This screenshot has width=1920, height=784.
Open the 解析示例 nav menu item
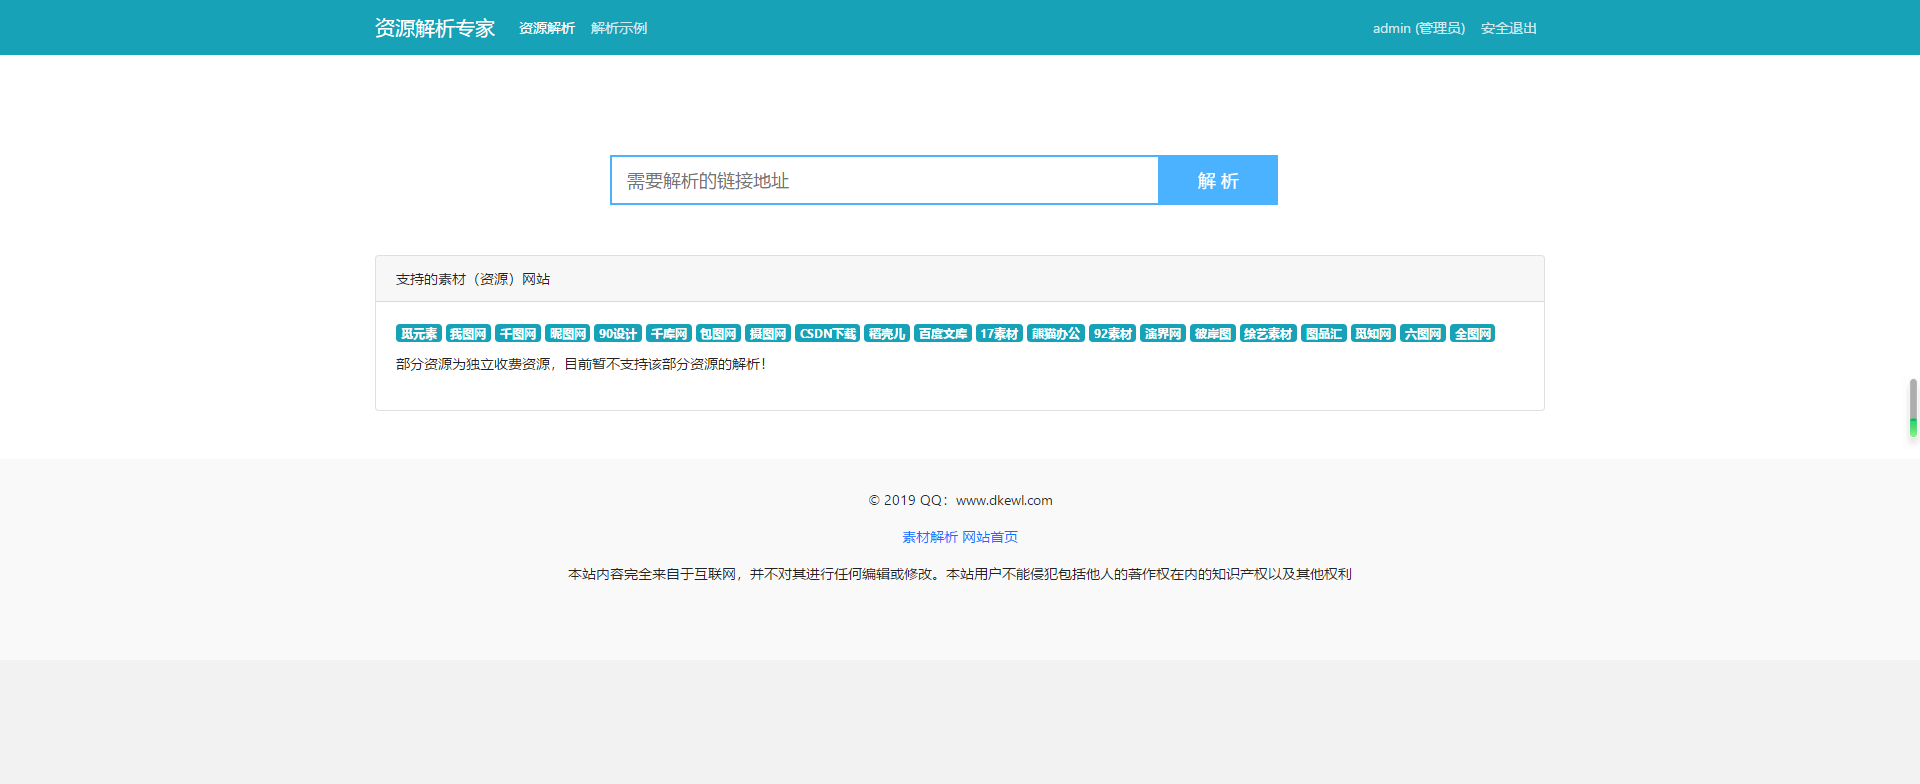click(x=618, y=28)
